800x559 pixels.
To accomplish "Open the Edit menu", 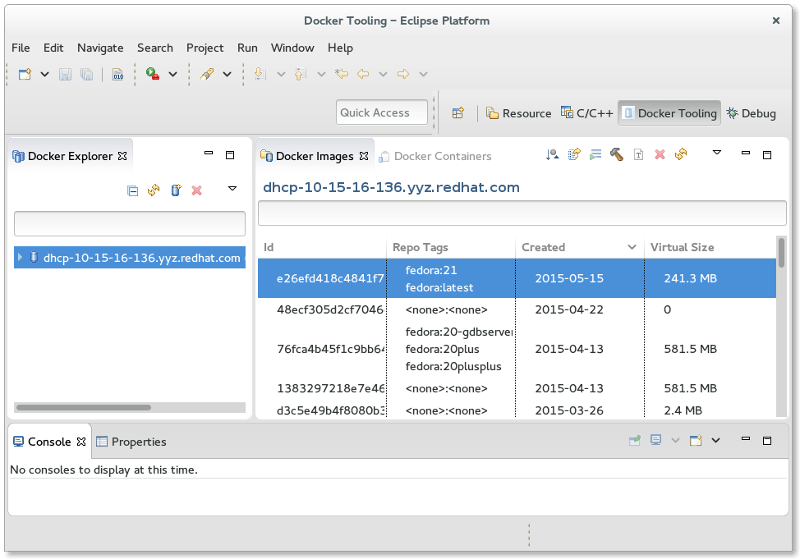I will pyautogui.click(x=53, y=48).
